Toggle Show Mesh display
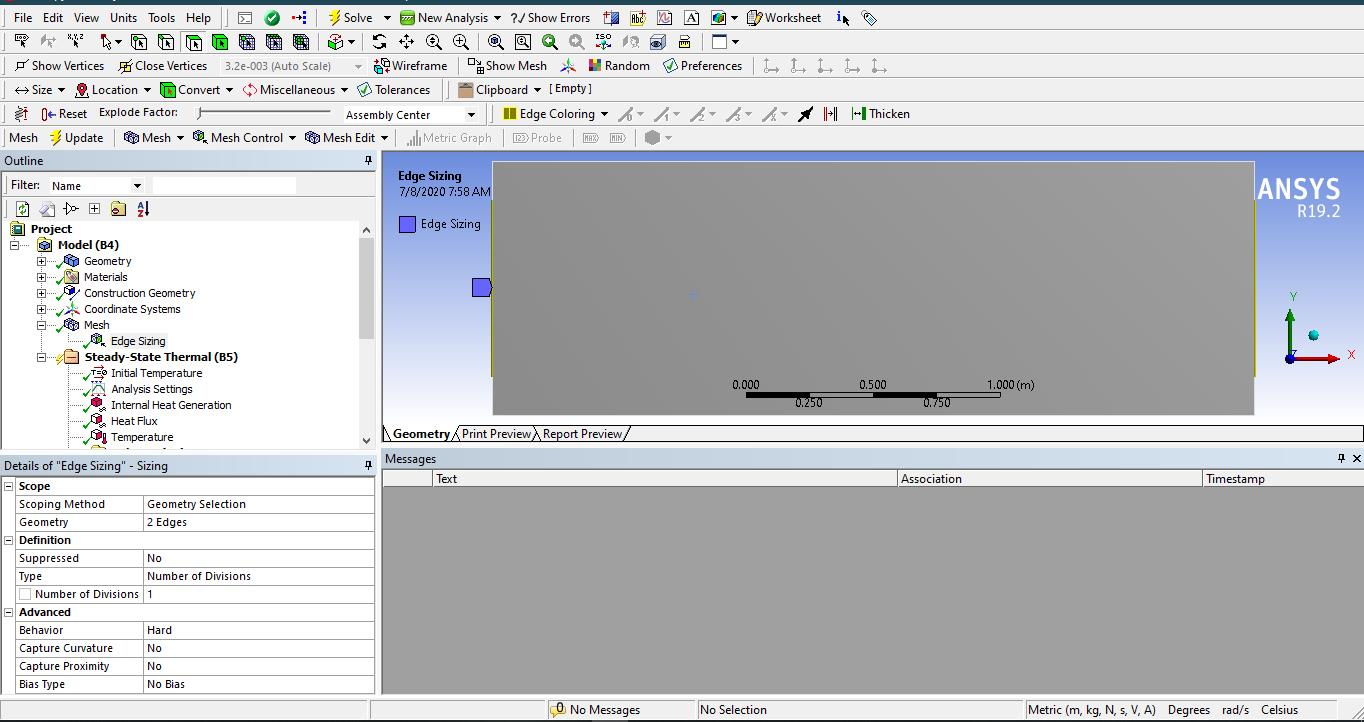Viewport: 1364px width, 722px height. pos(507,65)
